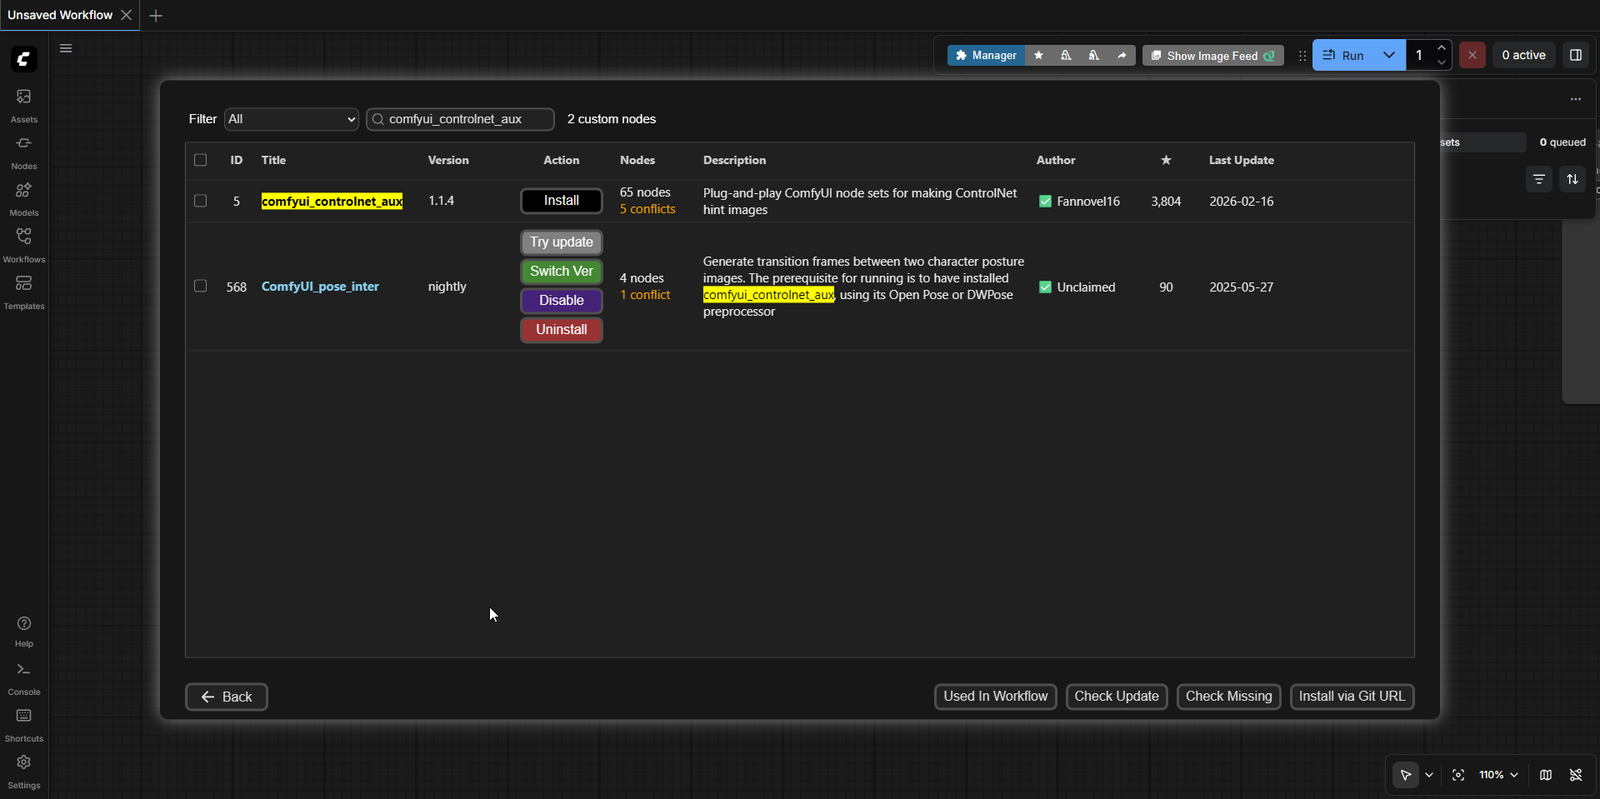Screen dimensions: 1600x799
Task: Click Try update for ComfyUI_pose_inter
Action: click(561, 242)
